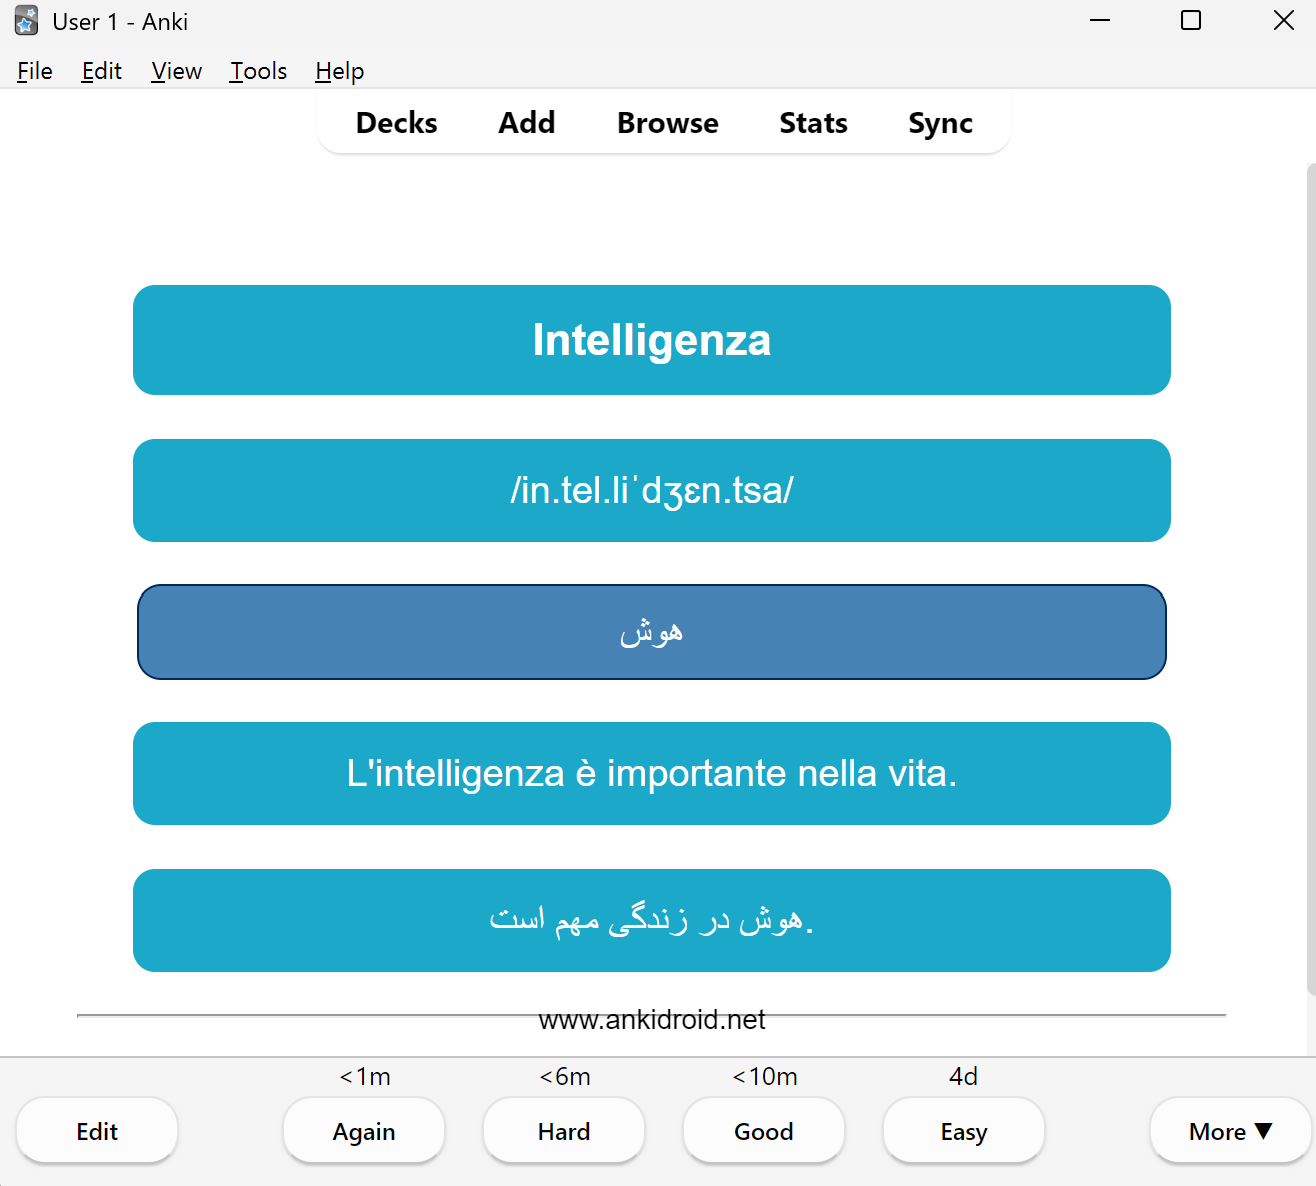Click the Anki app icon in title bar
Screen dimensions: 1316x1186
point(26,21)
